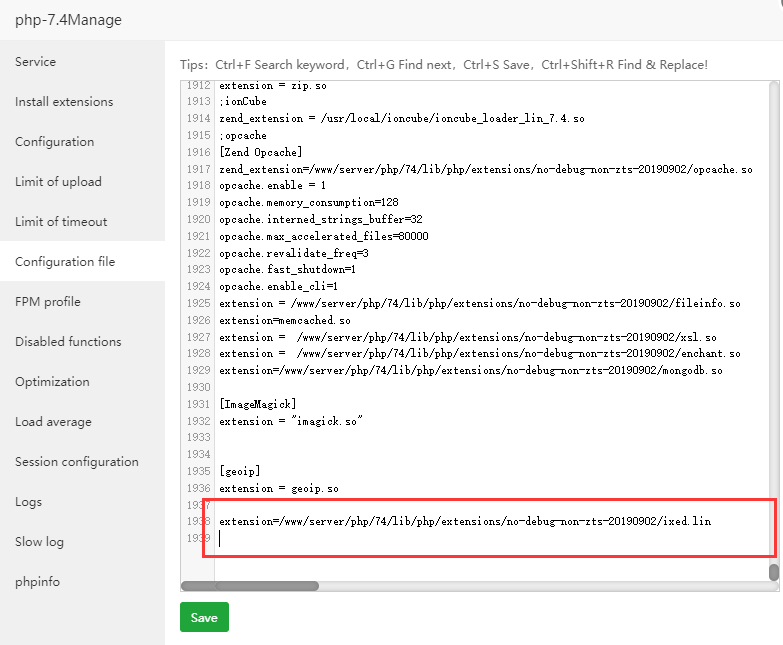This screenshot has width=783, height=645.
Task: Switch to FPM profile
Action: click(x=48, y=302)
